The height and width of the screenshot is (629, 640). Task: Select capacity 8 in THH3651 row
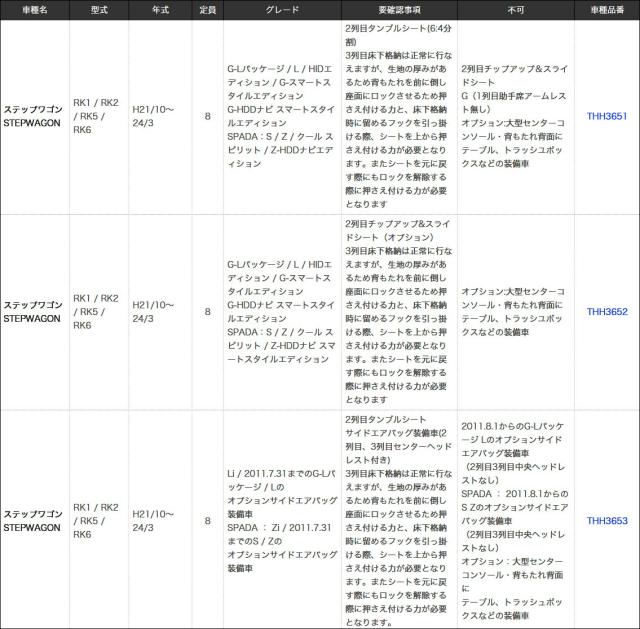pos(208,116)
